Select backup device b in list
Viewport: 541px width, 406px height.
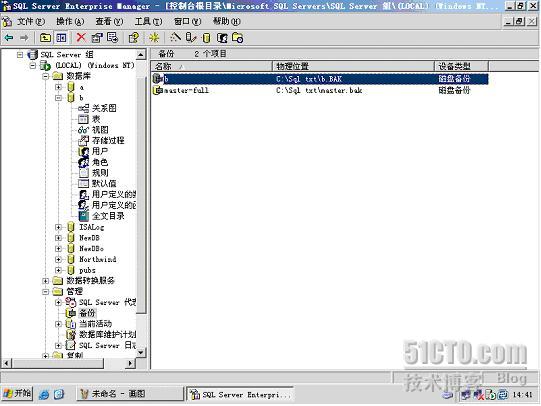click(320, 79)
